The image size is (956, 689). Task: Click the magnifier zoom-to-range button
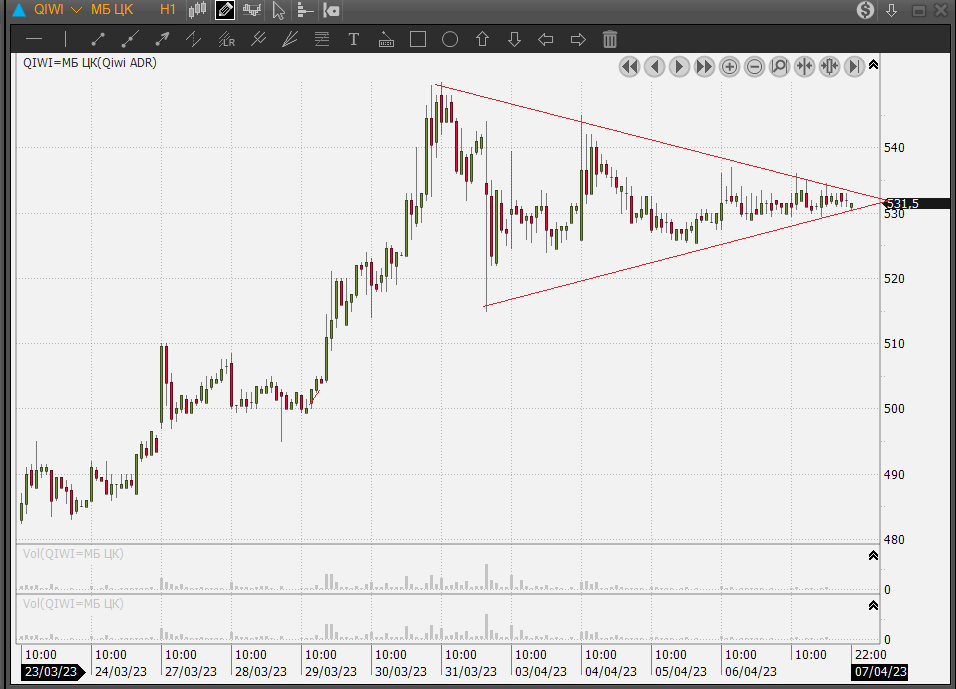pyautogui.click(x=779, y=66)
